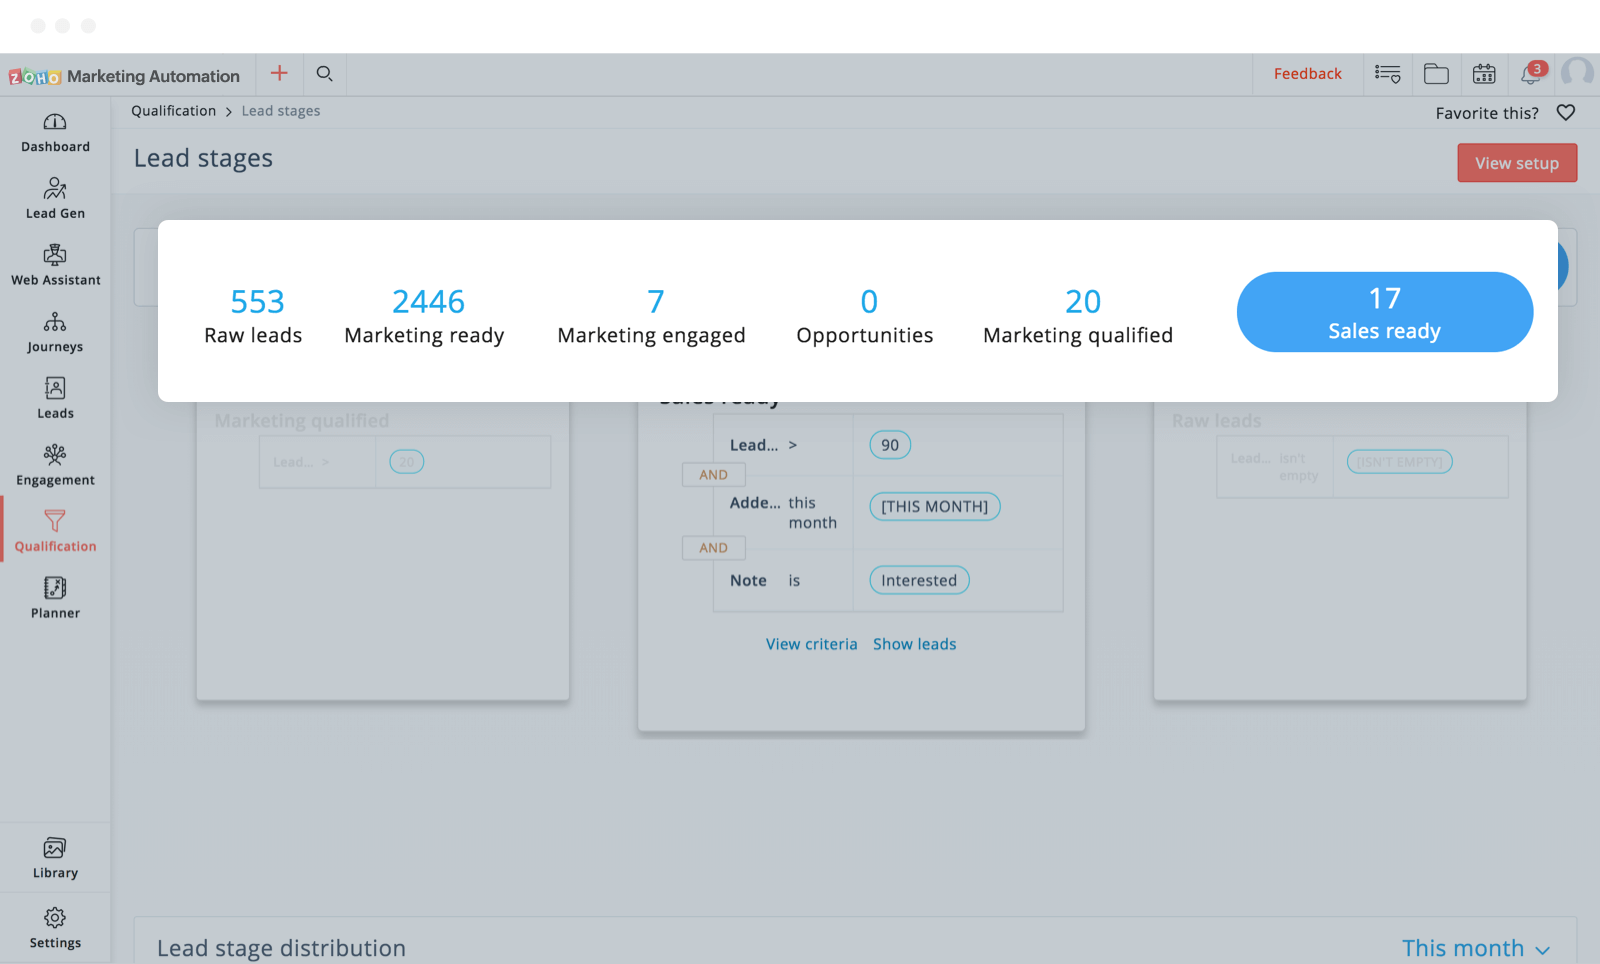Go to Web Assistant

(x=55, y=265)
